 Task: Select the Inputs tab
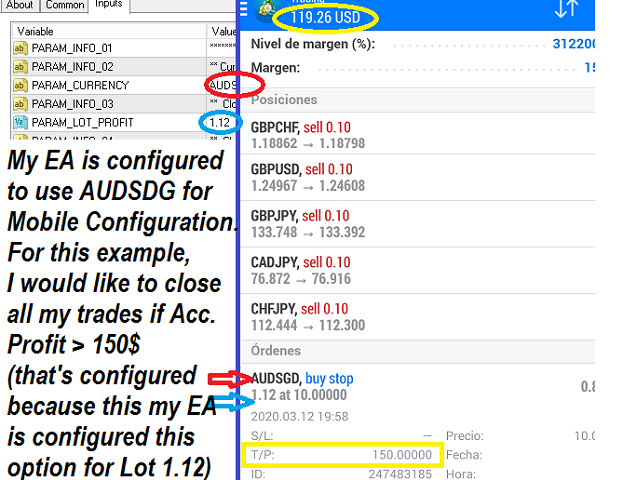109,4
